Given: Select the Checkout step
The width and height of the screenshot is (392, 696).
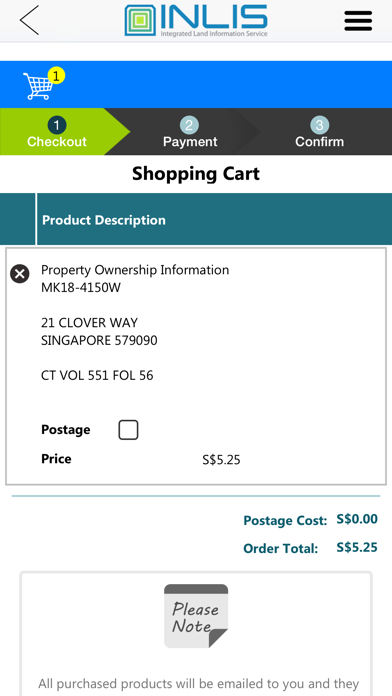Looking at the screenshot, I should point(56,132).
